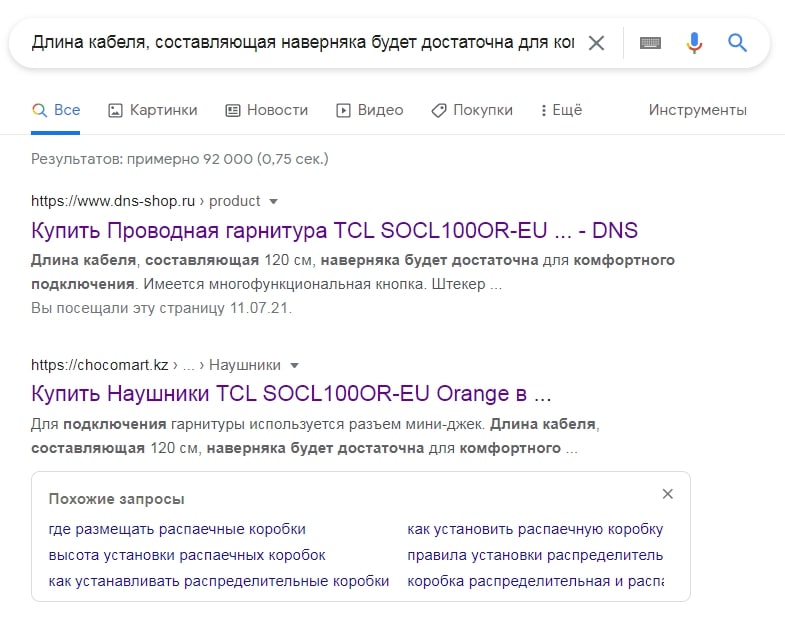Open 'как установить распаечную коробку' suggestion

point(535,529)
